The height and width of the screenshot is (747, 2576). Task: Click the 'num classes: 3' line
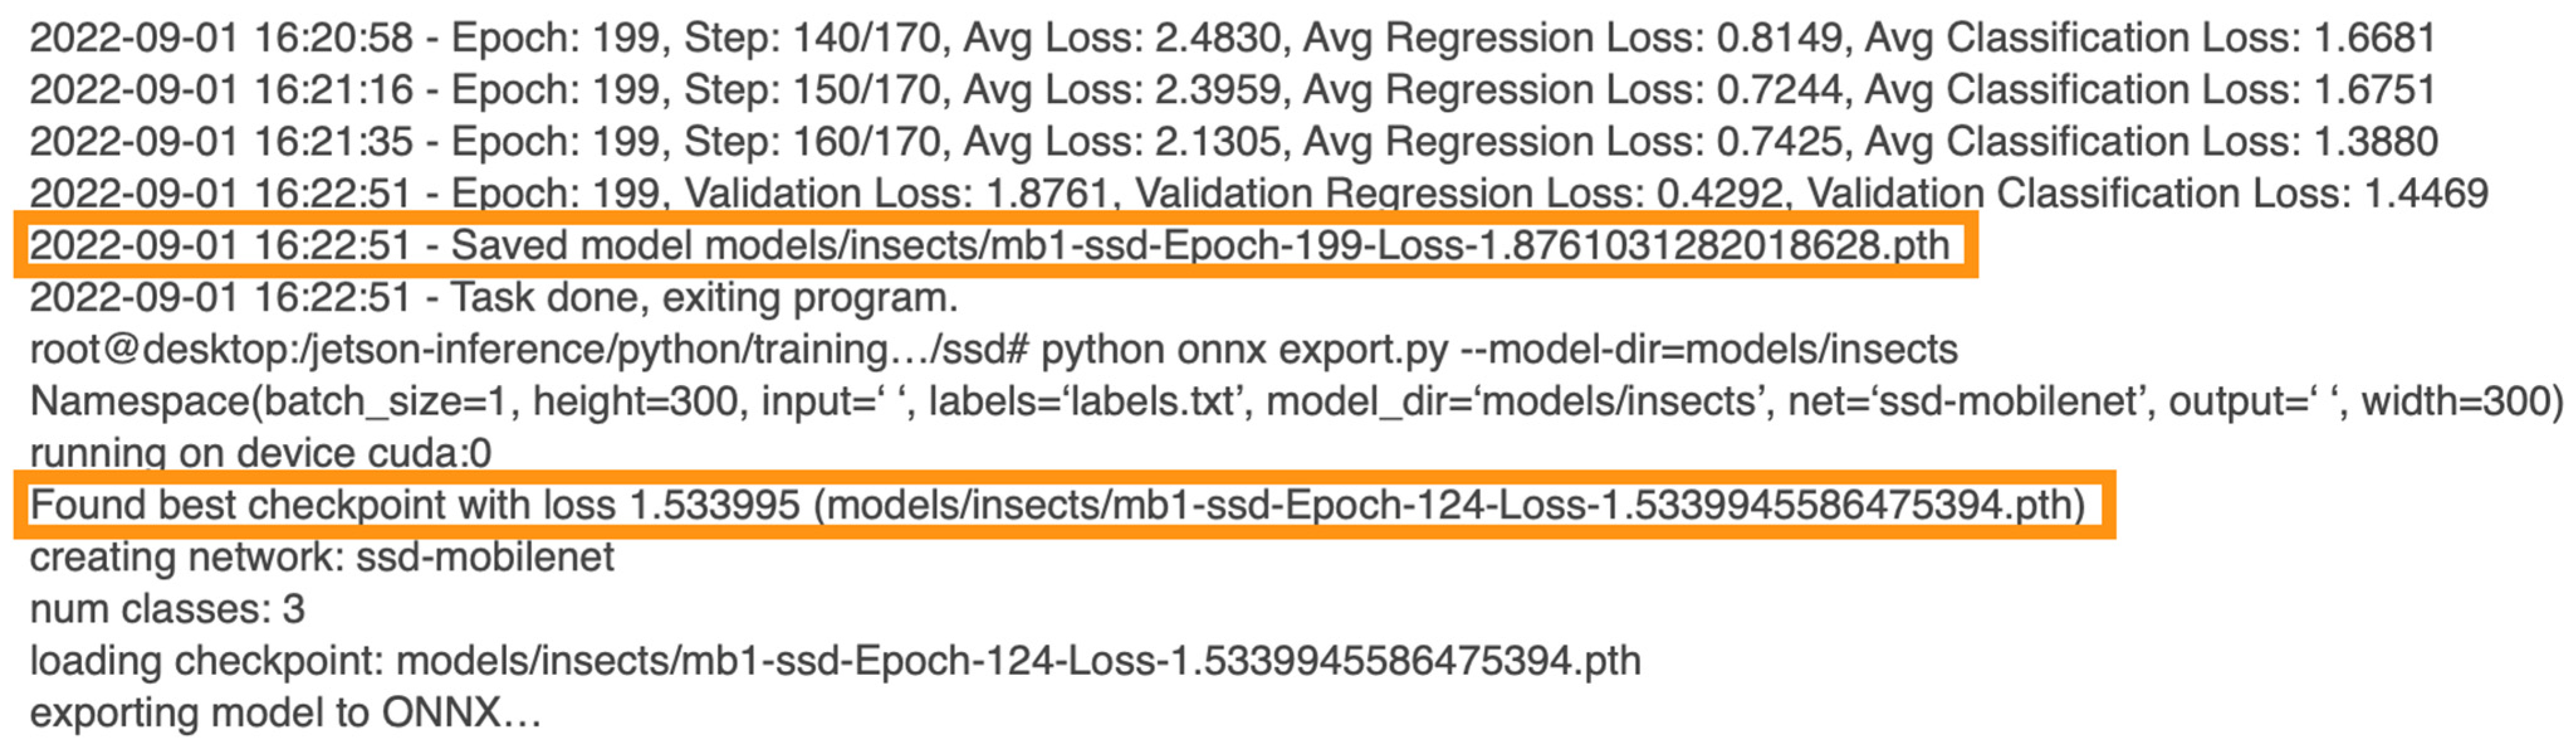coord(167,609)
